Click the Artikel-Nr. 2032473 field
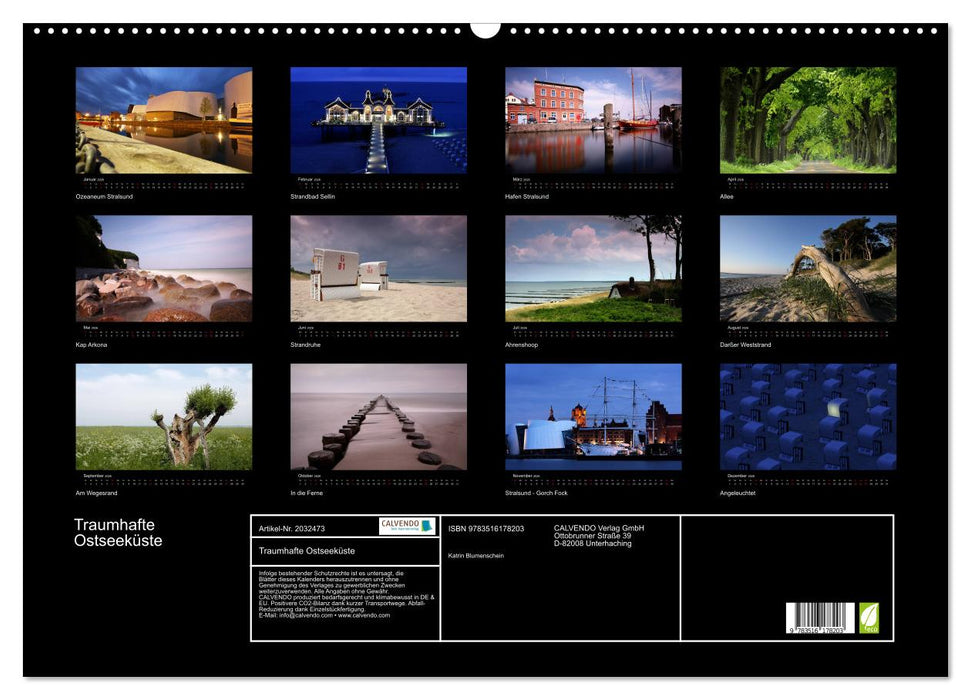The height and width of the screenshot is (700, 971). coord(291,528)
